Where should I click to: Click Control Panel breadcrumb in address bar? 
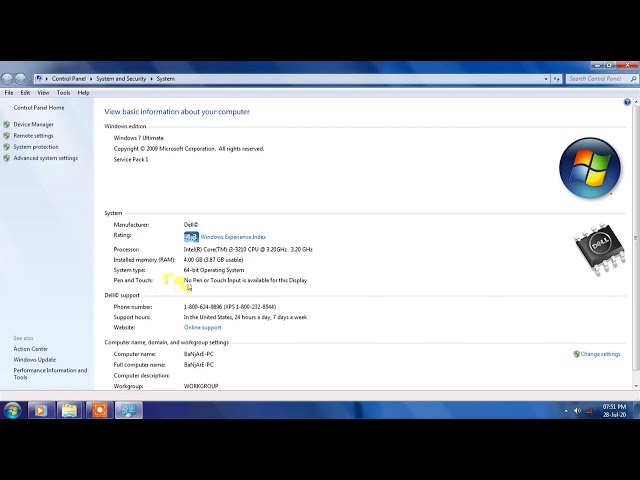coord(69,79)
